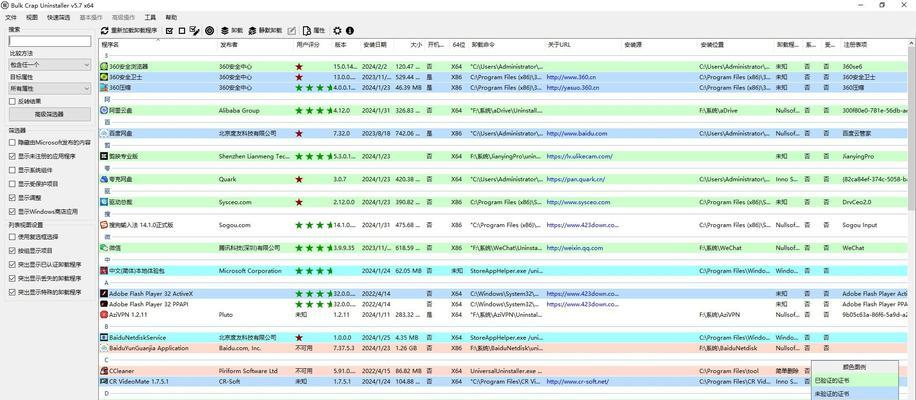Click the 未验证的证书 blue legend entry
Screen dimensions: 916x400
[x=855, y=394]
